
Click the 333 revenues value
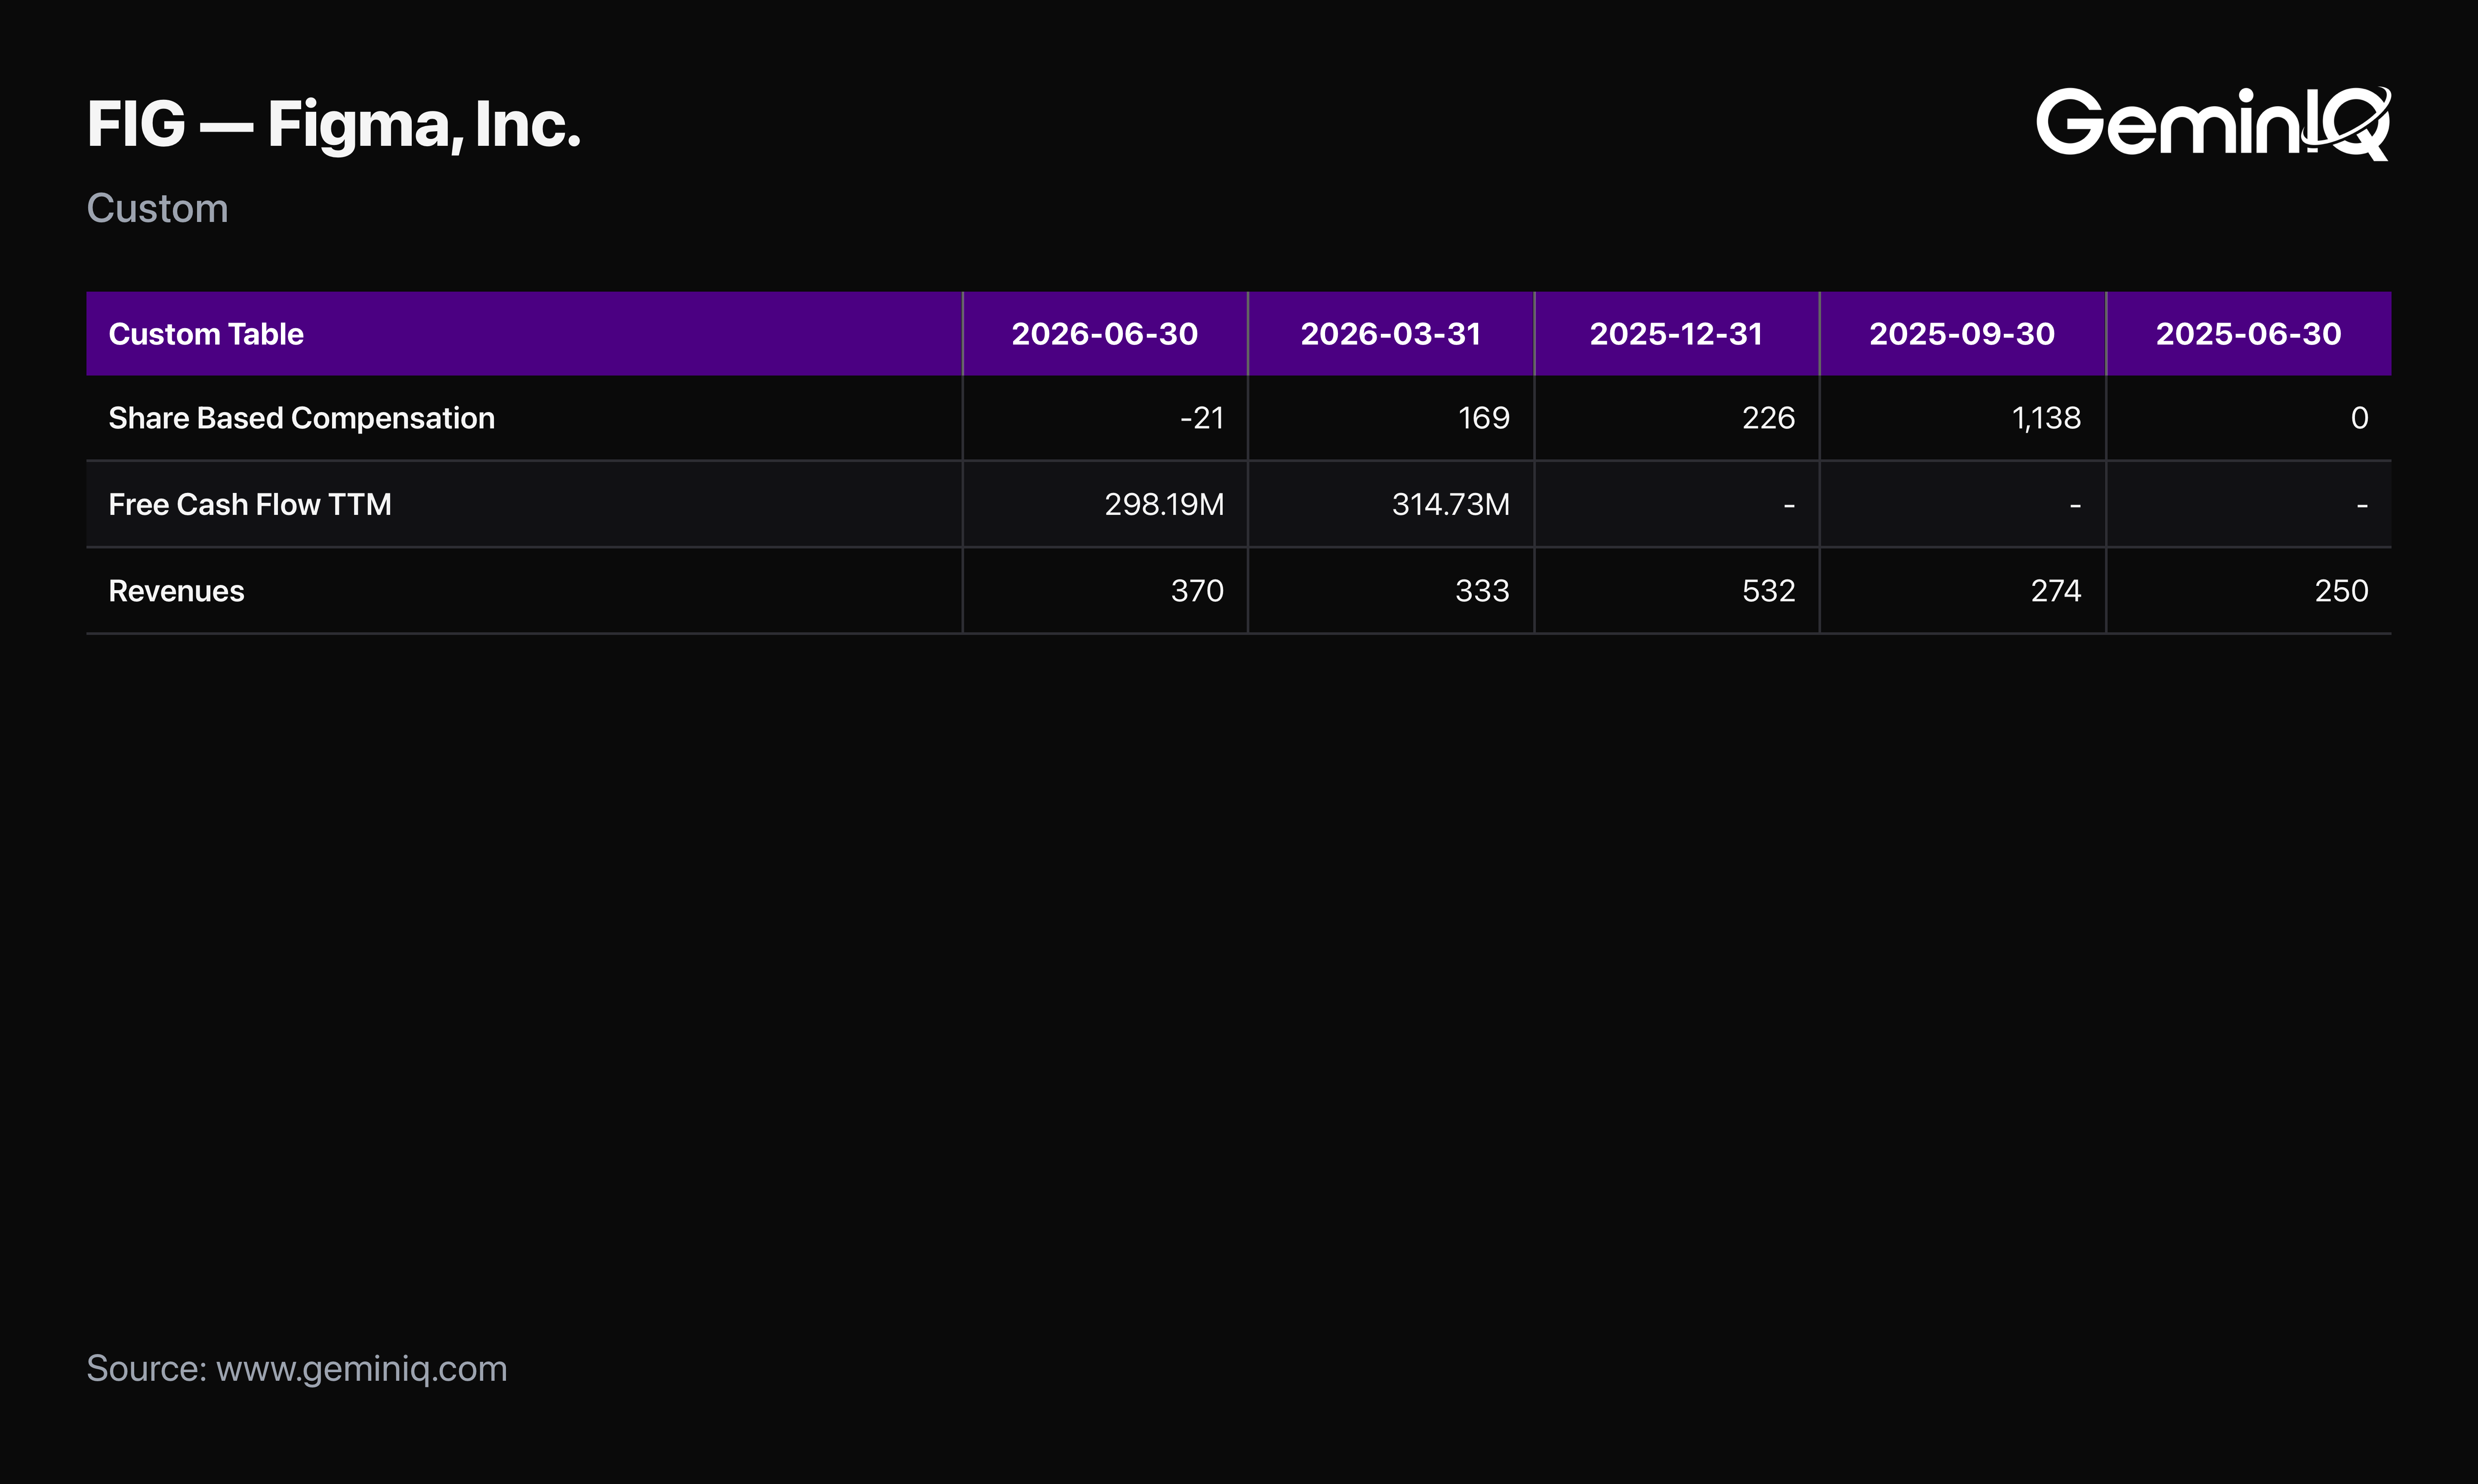[1482, 591]
